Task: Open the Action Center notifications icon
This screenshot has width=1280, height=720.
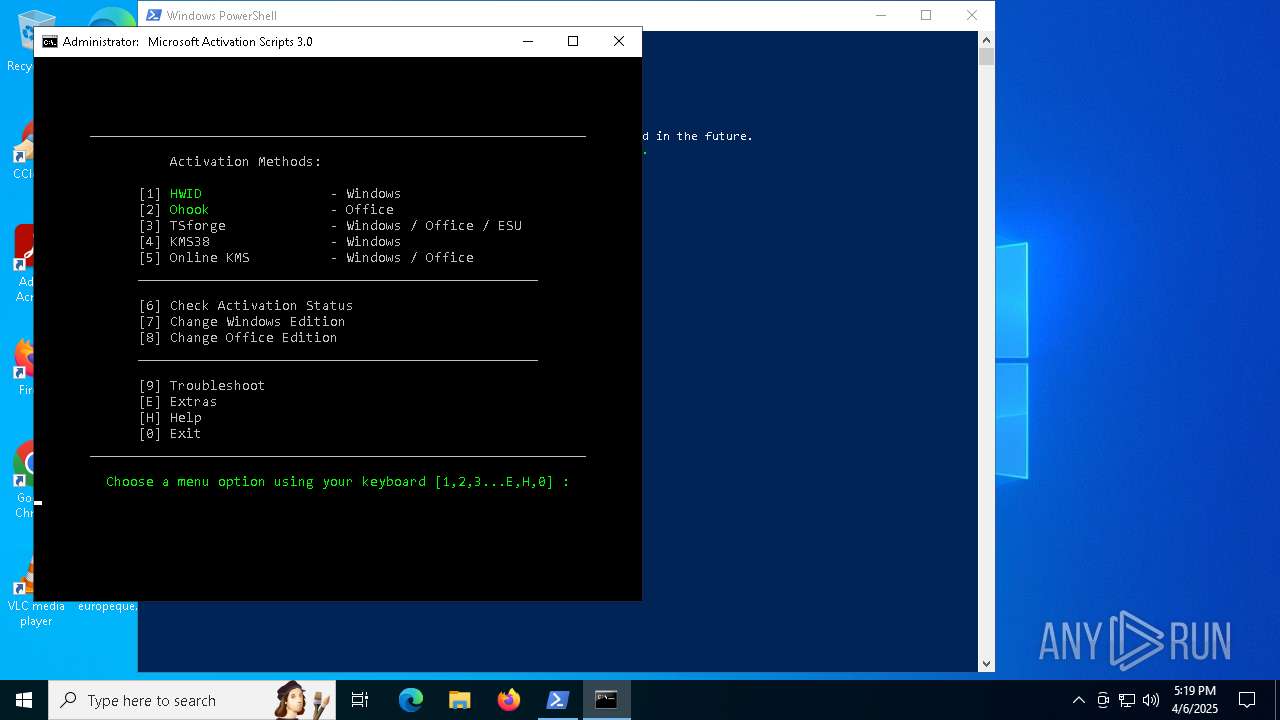Action: coord(1247,700)
